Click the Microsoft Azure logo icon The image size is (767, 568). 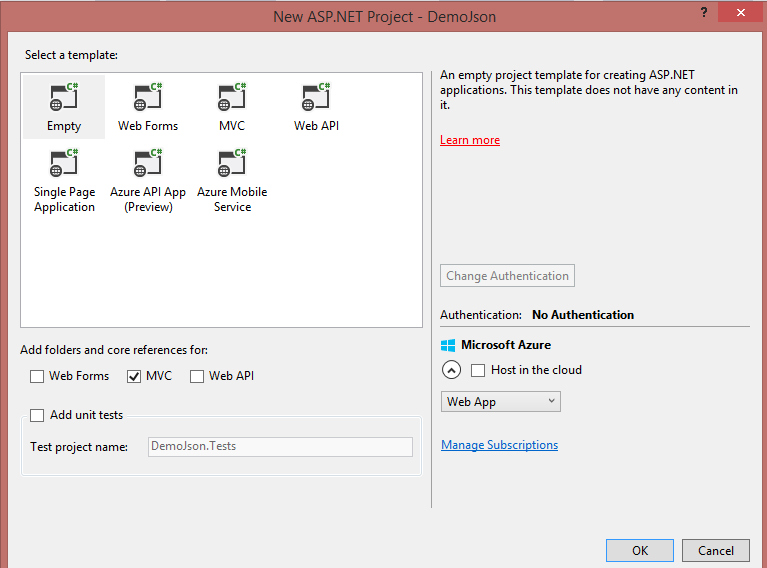(x=448, y=345)
